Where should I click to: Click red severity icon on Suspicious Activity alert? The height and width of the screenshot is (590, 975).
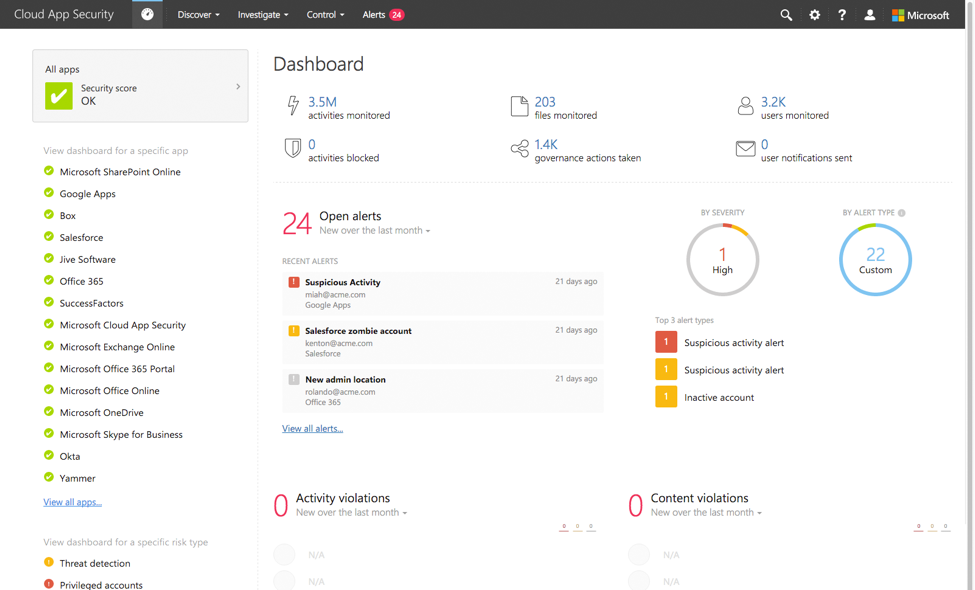click(x=293, y=282)
